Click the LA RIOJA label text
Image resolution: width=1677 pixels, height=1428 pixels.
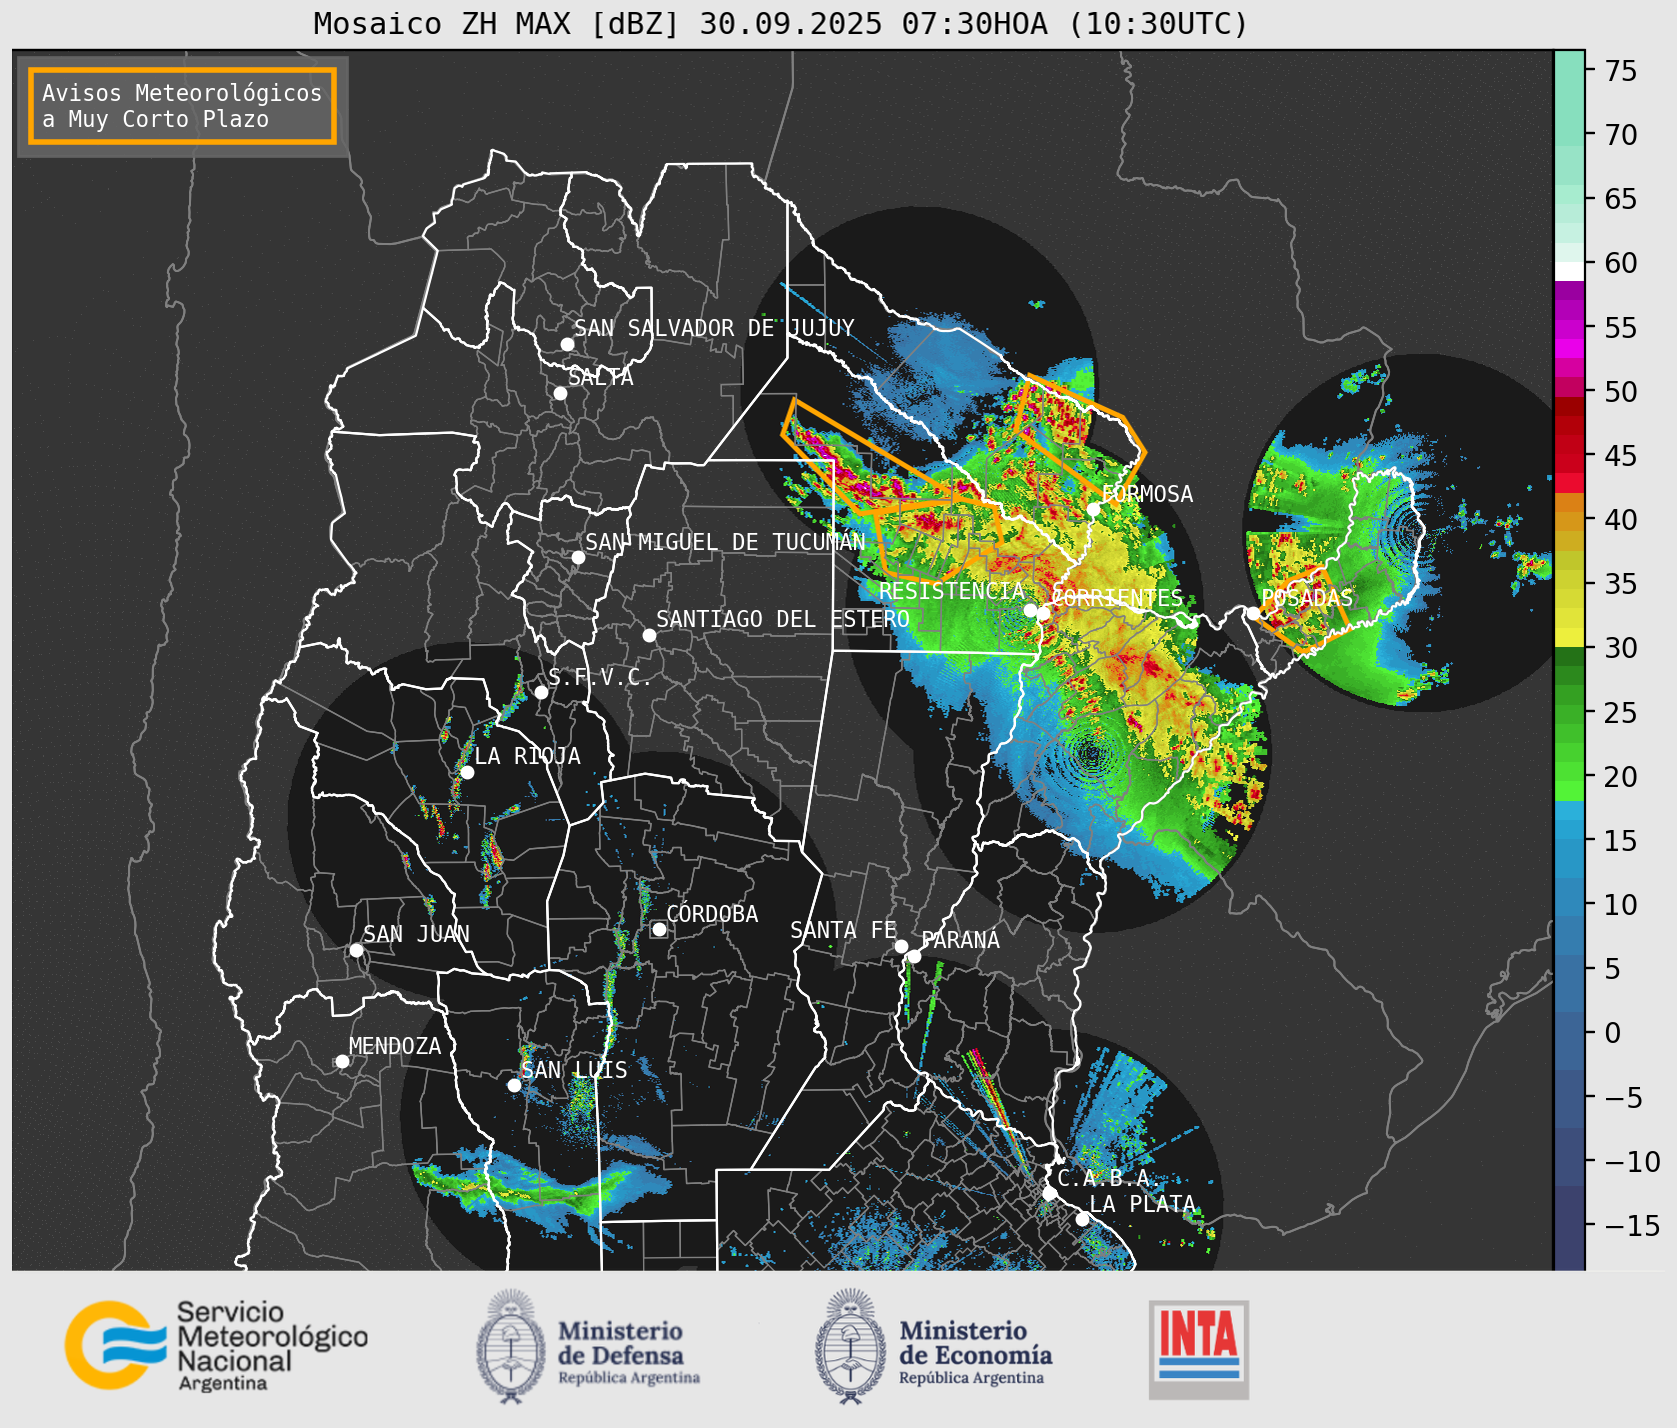[x=527, y=756]
